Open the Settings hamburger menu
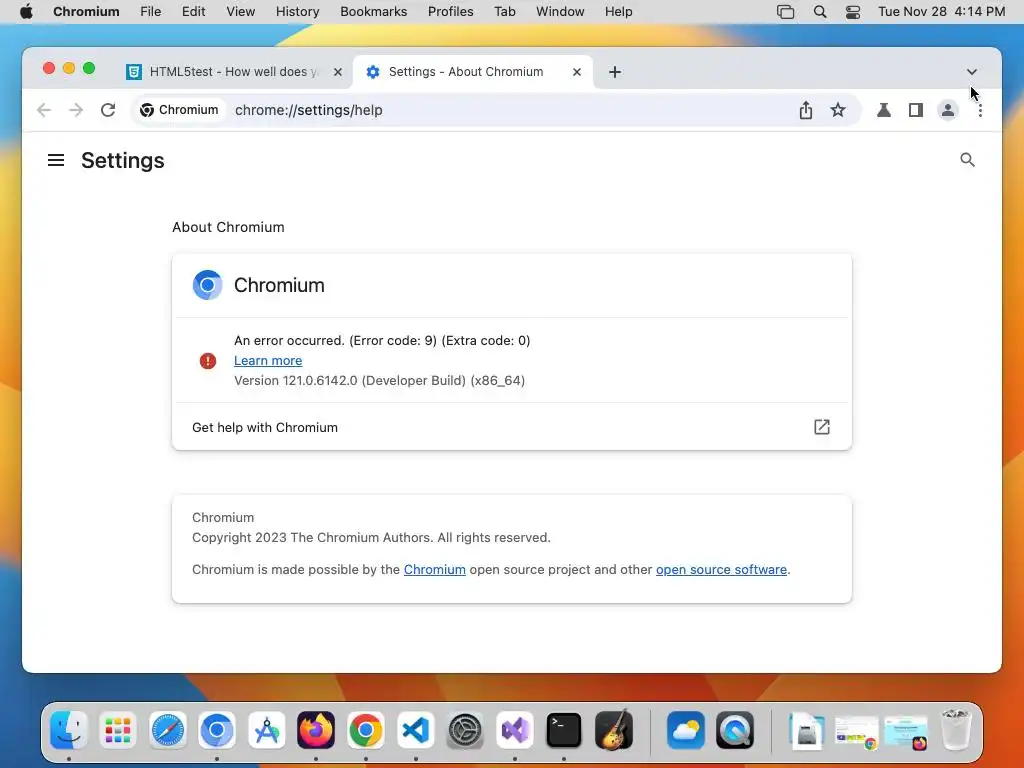1024x768 pixels. click(x=56, y=160)
